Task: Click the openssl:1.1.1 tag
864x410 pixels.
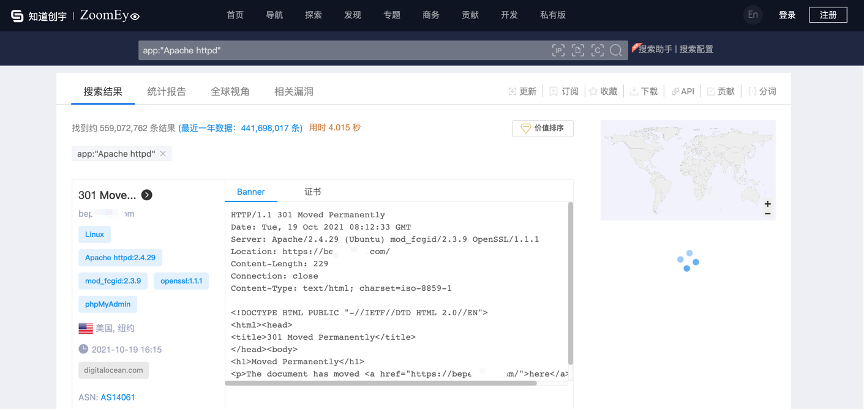Action: [181, 281]
